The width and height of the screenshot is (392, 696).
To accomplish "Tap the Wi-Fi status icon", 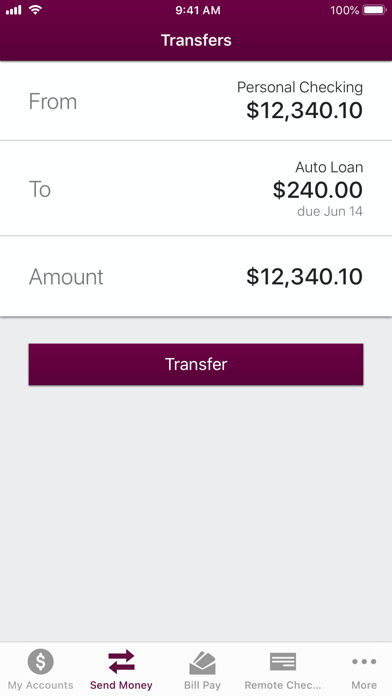I will point(35,10).
